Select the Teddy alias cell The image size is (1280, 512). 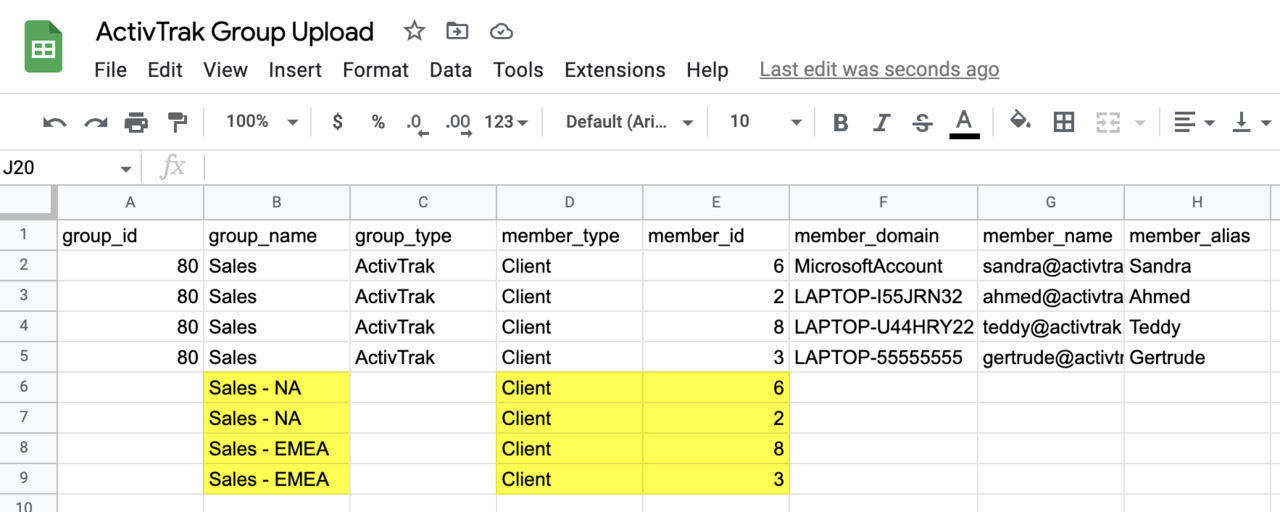(1197, 327)
